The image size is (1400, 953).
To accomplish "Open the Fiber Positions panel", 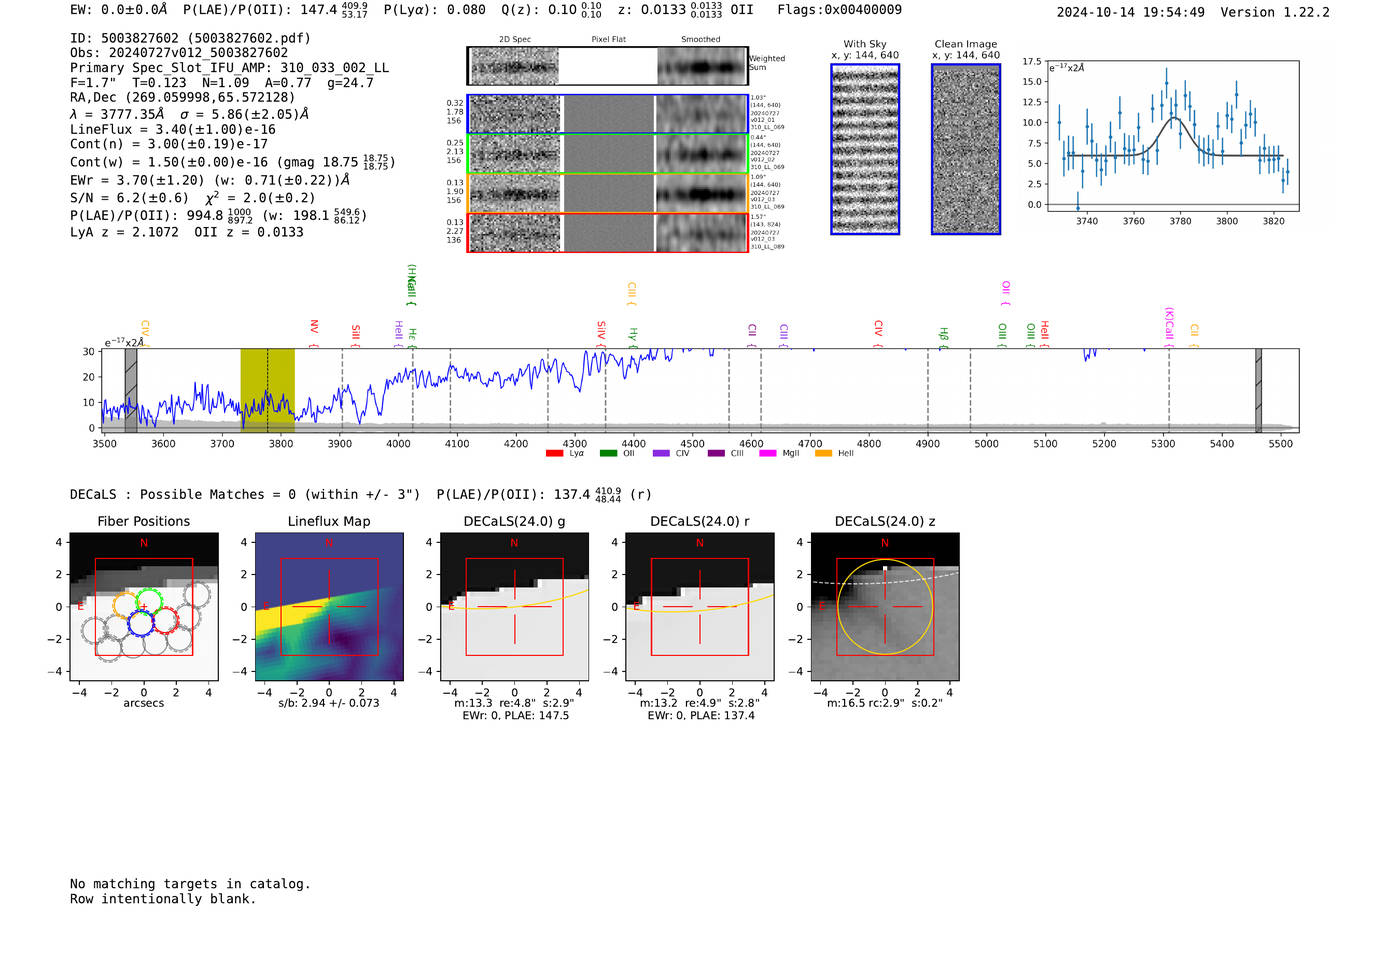I will tap(144, 607).
